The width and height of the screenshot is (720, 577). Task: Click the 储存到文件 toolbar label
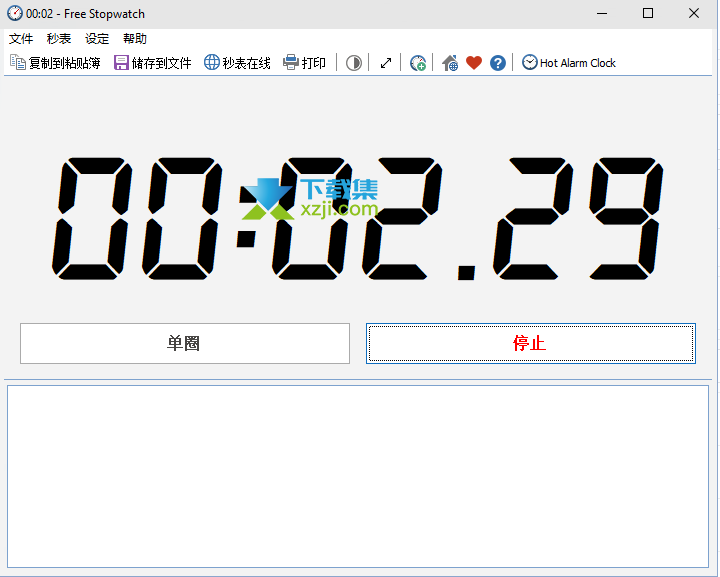[x=161, y=63]
